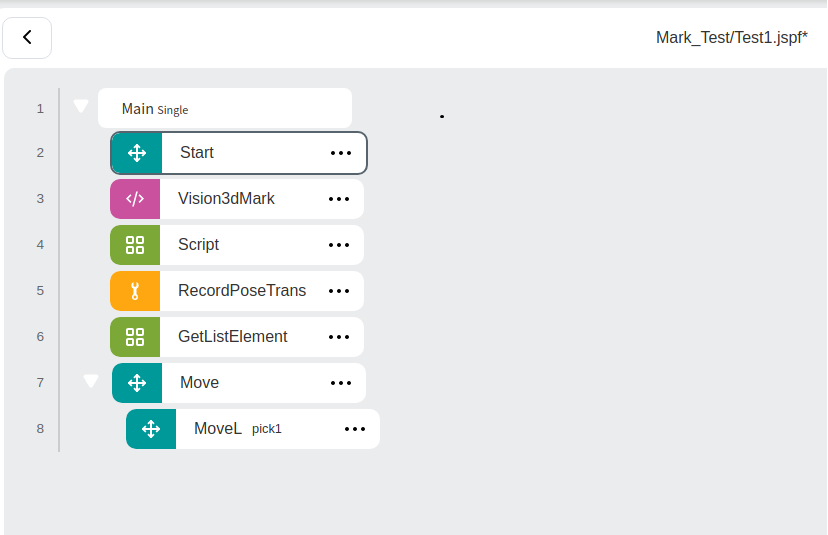
Task: Open the three-dot menu for RecordPoseTrans
Action: (339, 291)
